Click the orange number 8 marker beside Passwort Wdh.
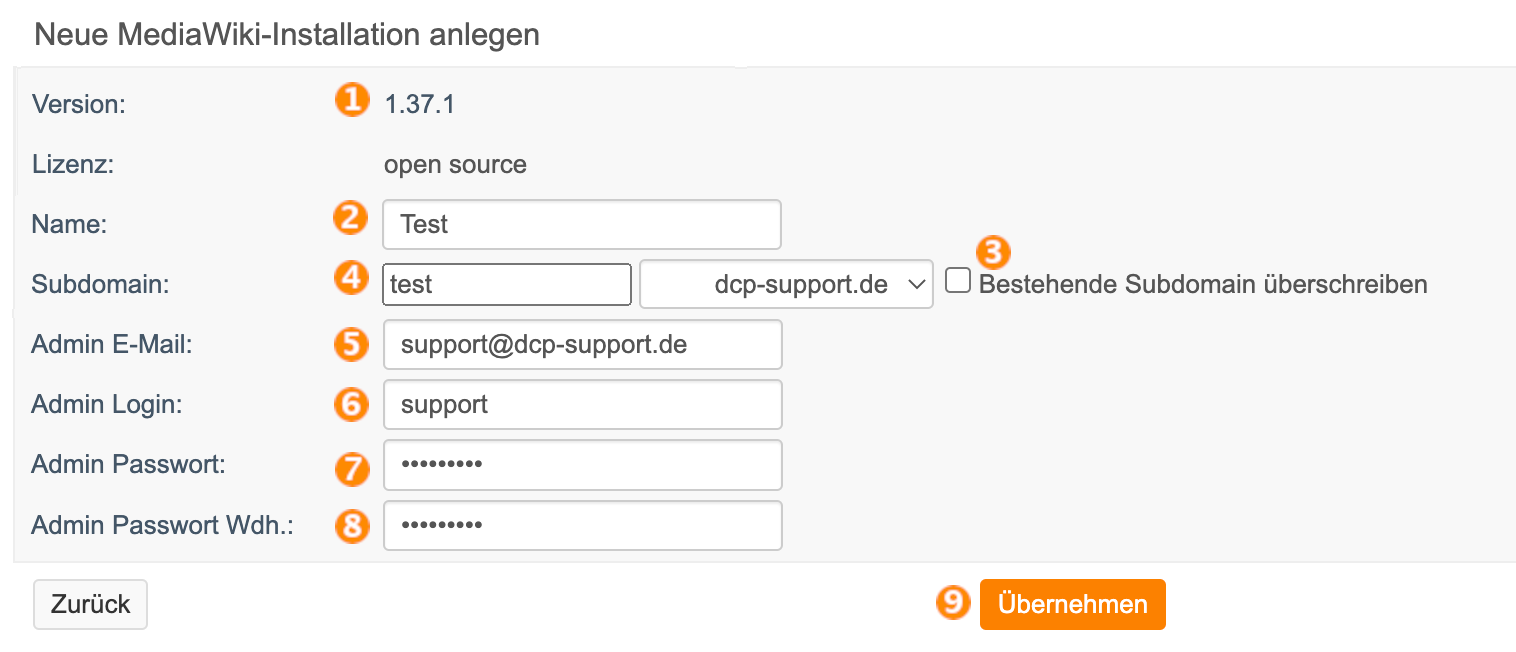Screen dimensions: 1516x652 click(x=351, y=526)
